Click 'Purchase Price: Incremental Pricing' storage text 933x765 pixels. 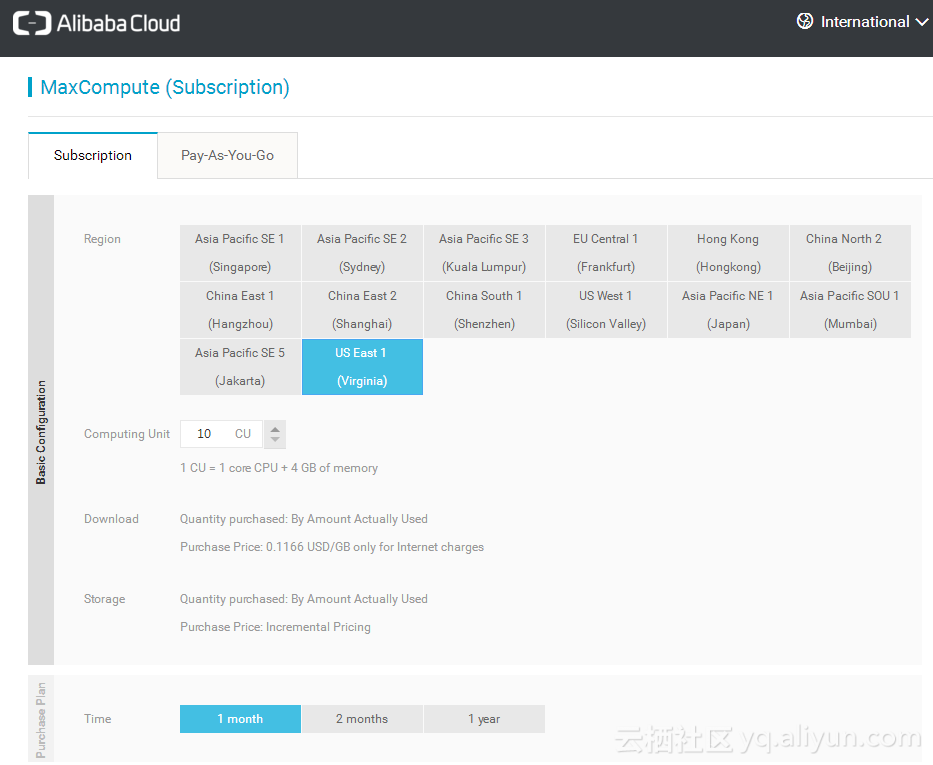[275, 627]
